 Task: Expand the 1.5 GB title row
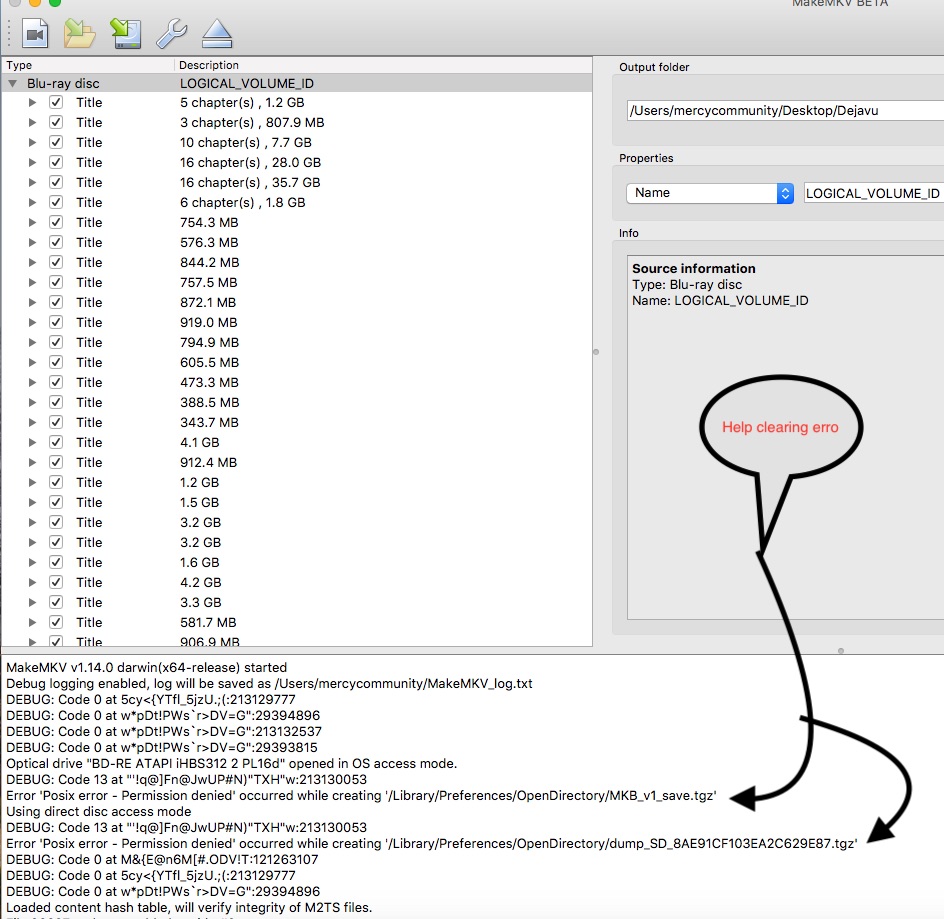pos(32,502)
